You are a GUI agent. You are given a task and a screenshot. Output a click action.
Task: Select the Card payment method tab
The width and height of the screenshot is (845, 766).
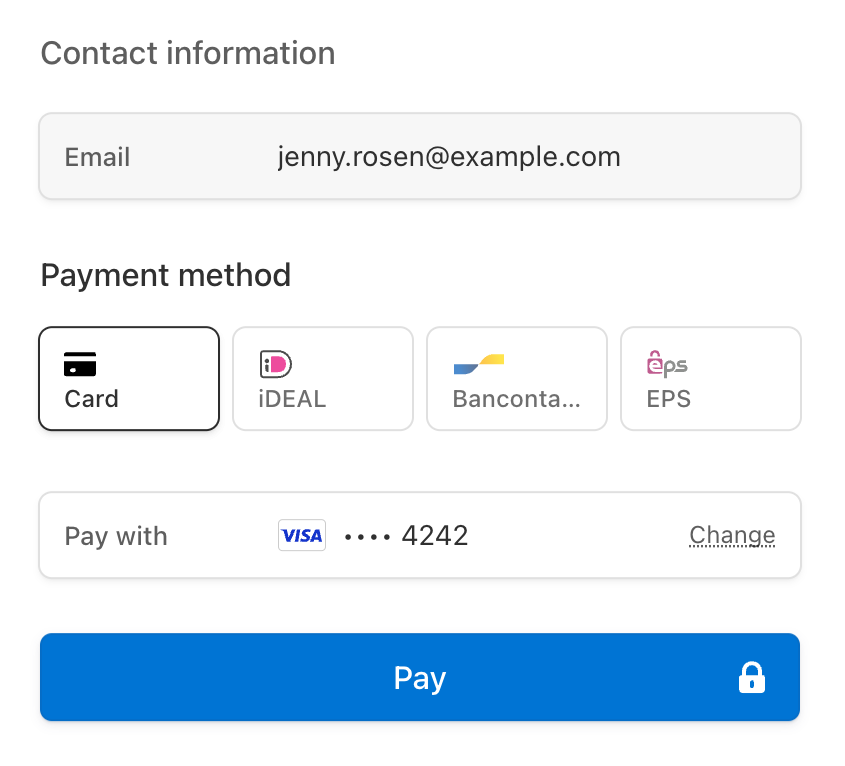tap(129, 378)
